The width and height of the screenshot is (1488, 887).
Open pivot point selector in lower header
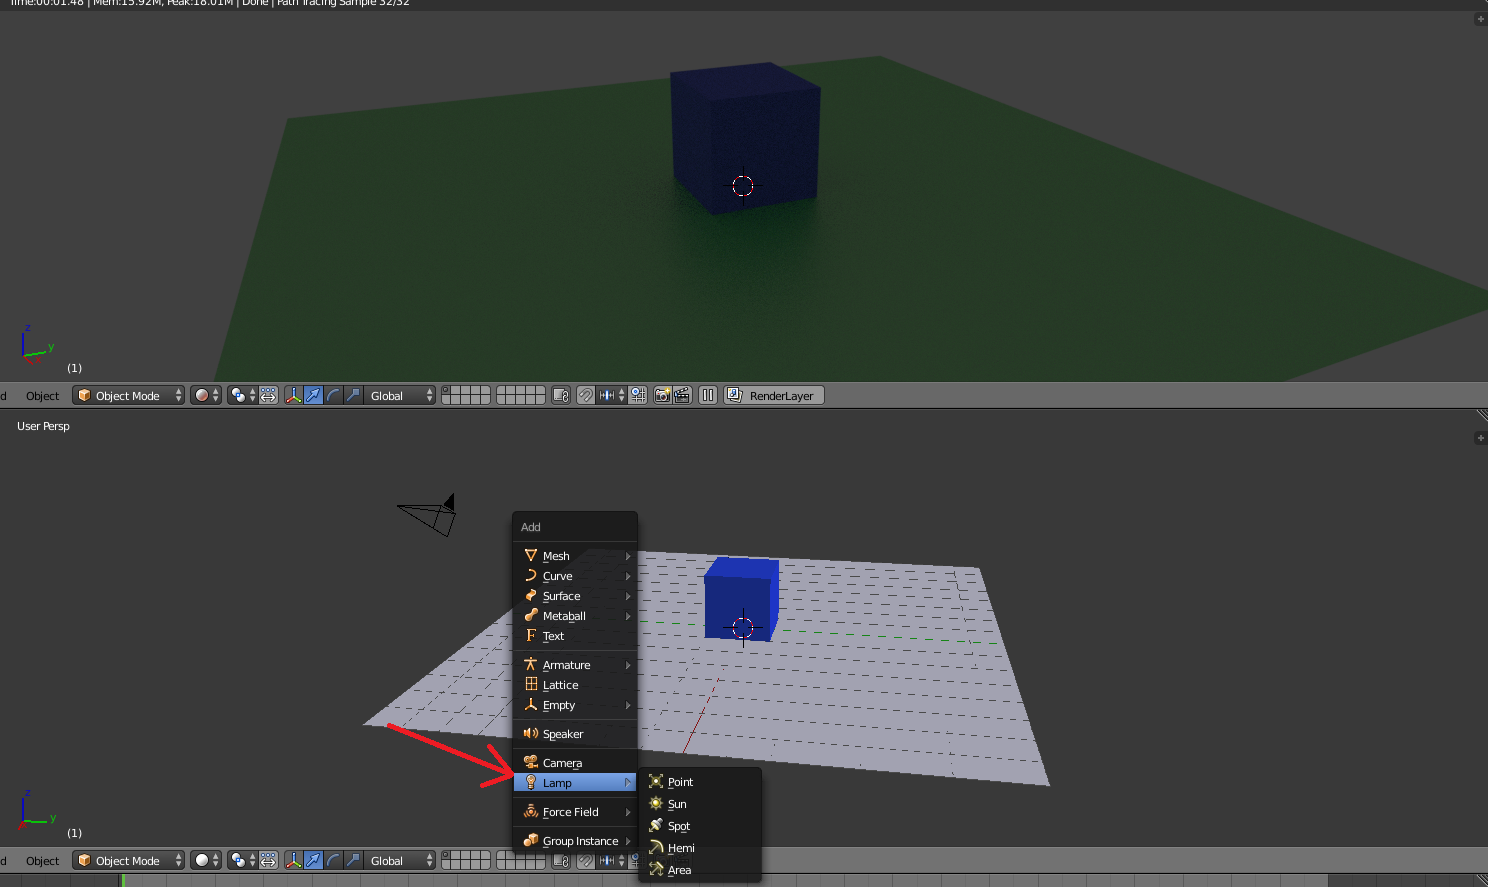242,860
